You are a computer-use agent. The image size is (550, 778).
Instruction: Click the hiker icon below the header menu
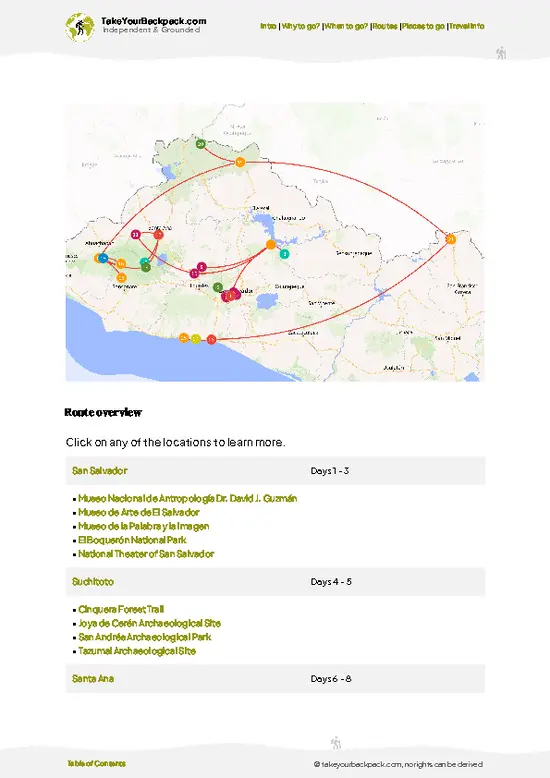(x=501, y=53)
